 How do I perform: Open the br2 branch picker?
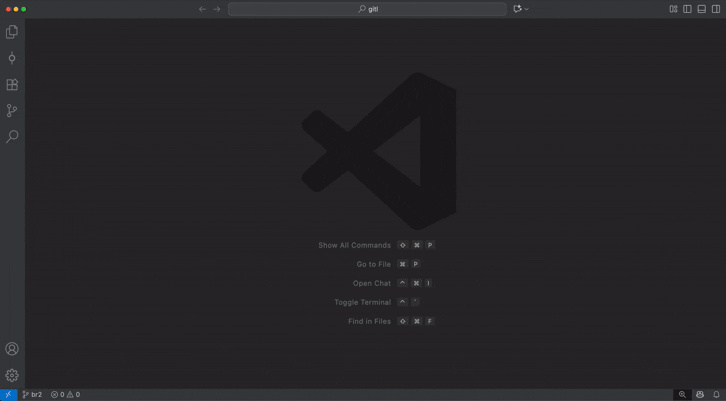[32, 394]
